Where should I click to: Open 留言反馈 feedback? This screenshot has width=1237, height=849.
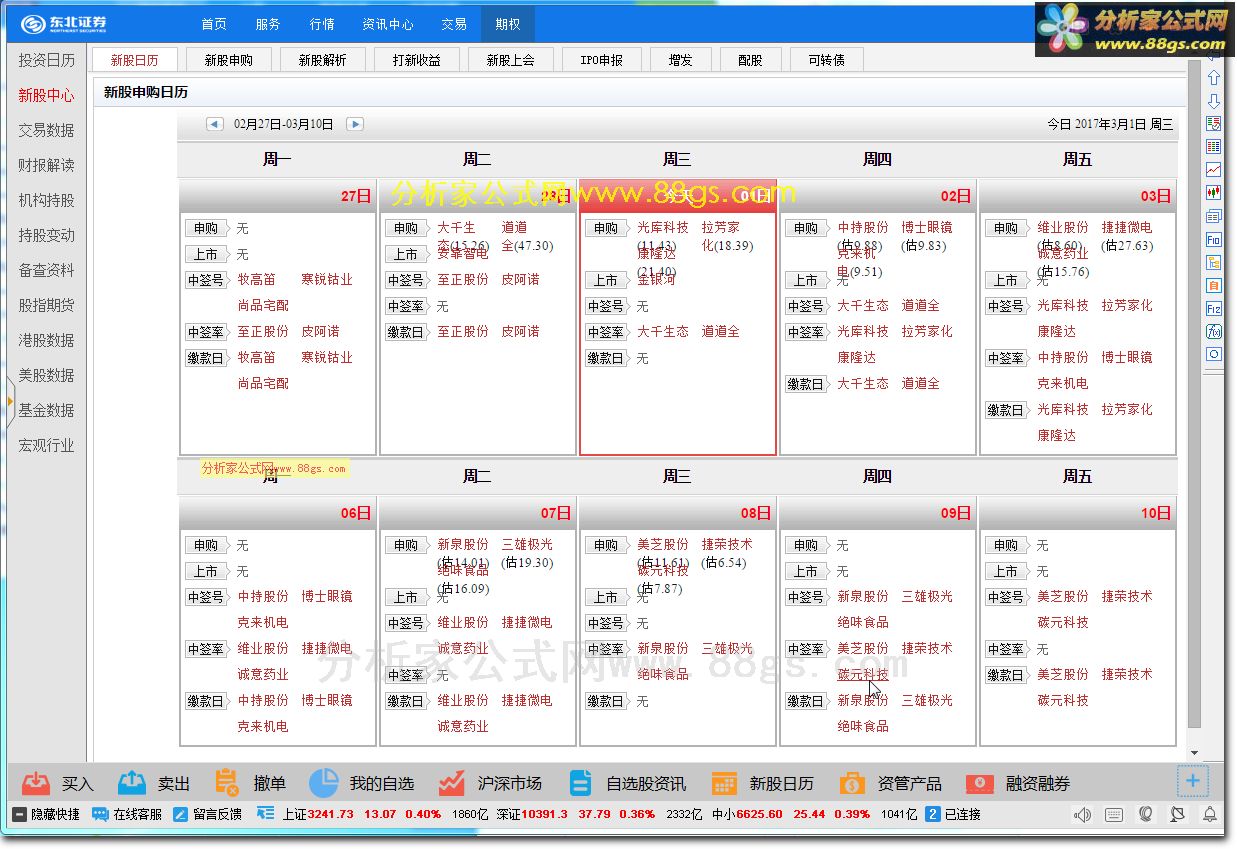pyautogui.click(x=208, y=815)
